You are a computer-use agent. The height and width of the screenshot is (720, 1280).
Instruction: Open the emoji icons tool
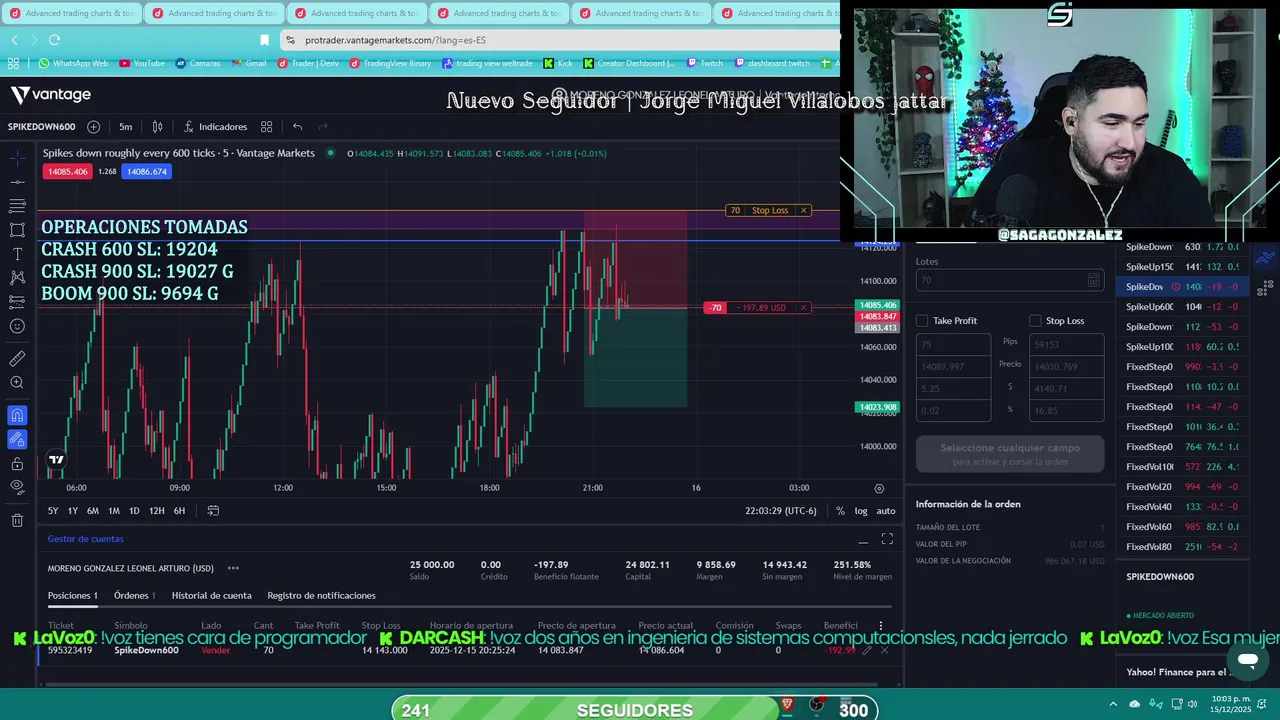[x=17, y=326]
